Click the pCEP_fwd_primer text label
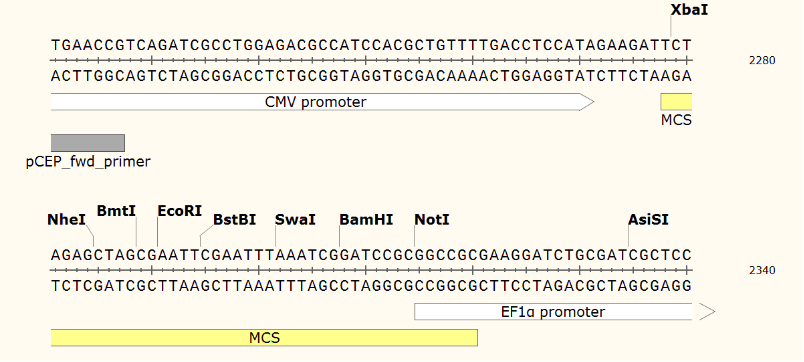Viewport: 804px width, 362px height. coord(88,162)
